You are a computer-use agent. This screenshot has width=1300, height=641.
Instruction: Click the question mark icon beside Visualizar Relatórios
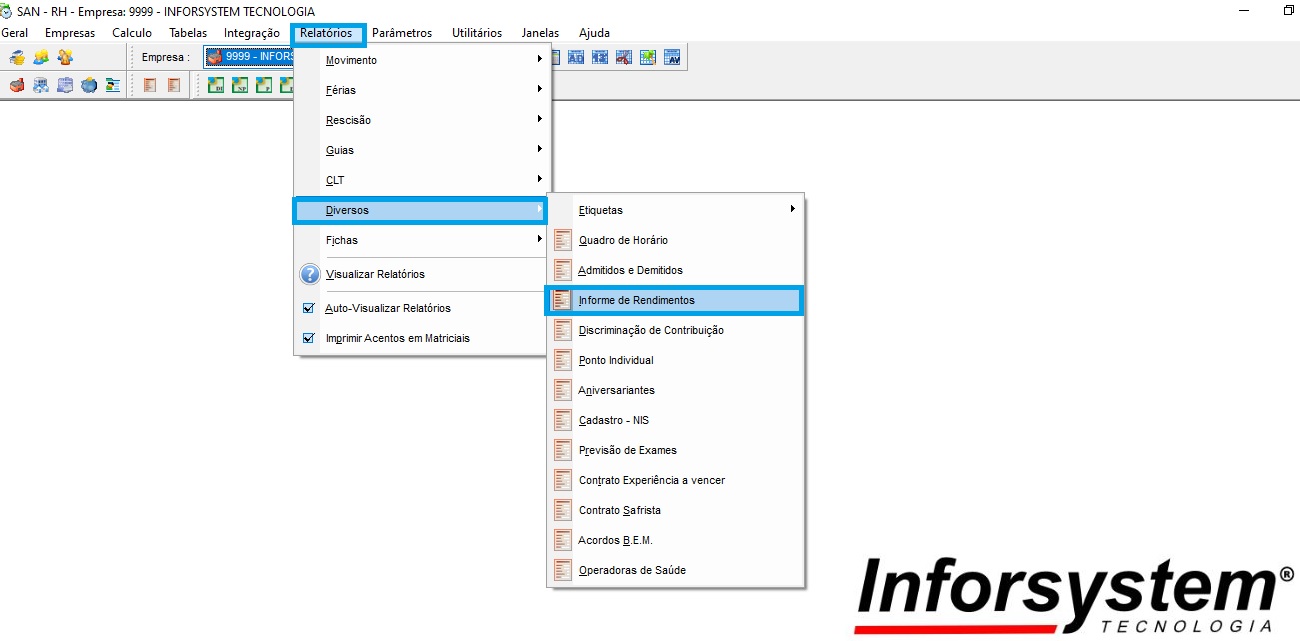(x=309, y=274)
